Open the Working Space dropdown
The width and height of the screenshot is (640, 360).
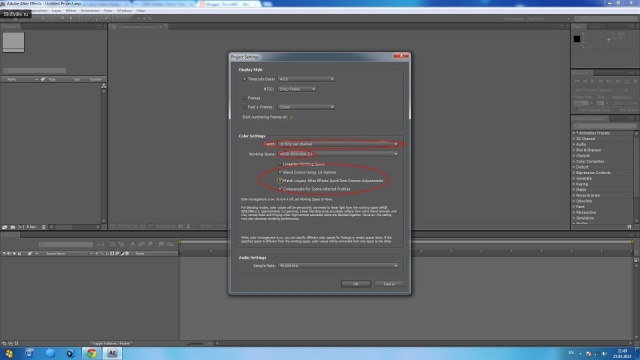pyautogui.click(x=338, y=154)
